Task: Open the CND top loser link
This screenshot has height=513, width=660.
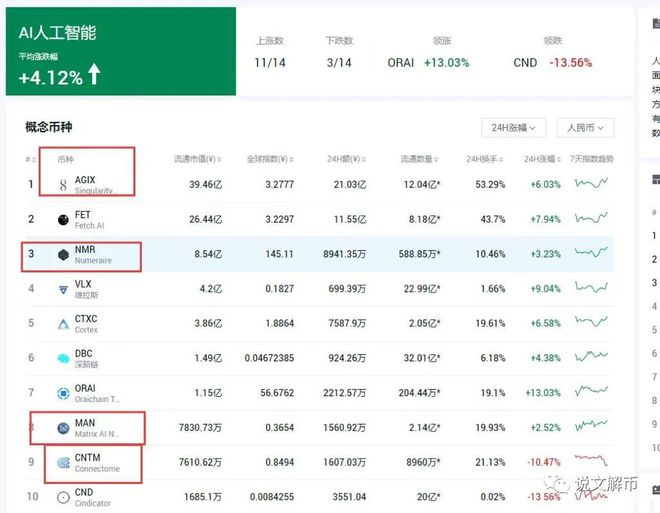Action: (525, 63)
